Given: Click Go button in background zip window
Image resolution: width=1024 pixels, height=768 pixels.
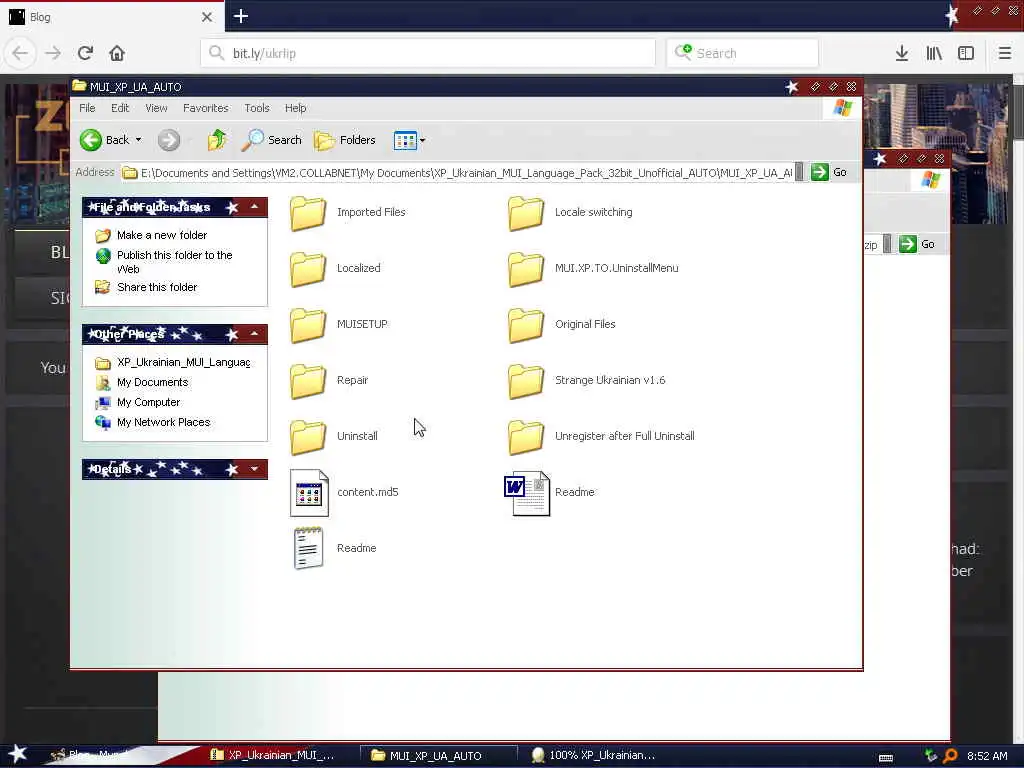Looking at the screenshot, I should coord(918,244).
